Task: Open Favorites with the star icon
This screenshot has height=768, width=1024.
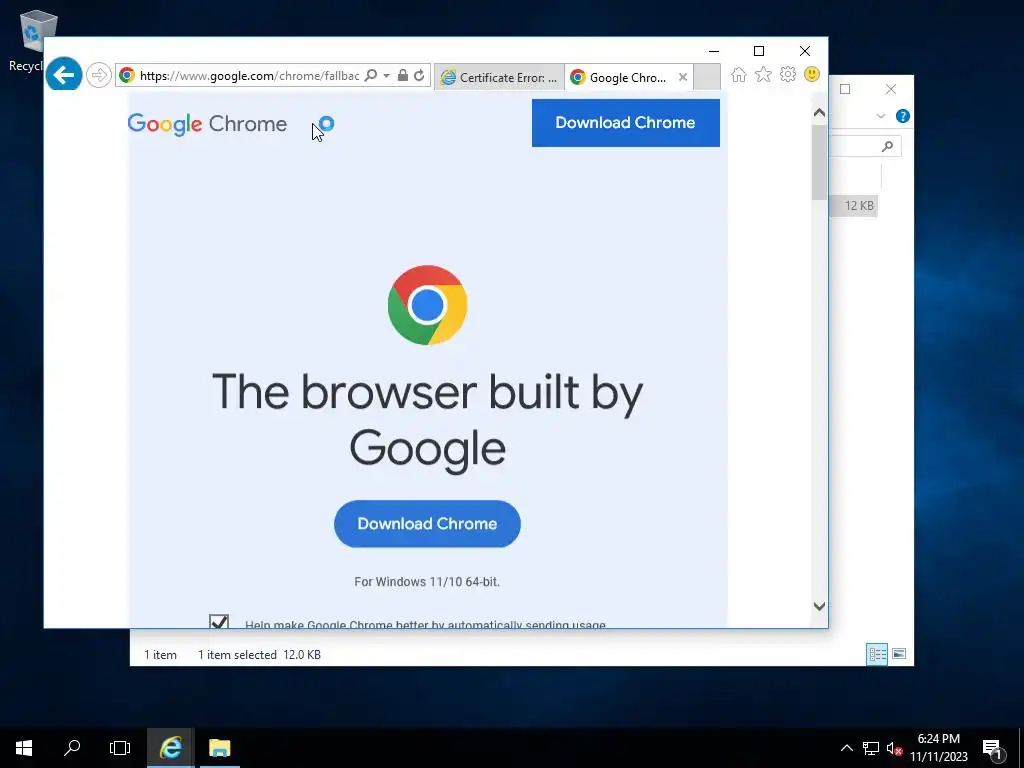Action: tap(763, 74)
